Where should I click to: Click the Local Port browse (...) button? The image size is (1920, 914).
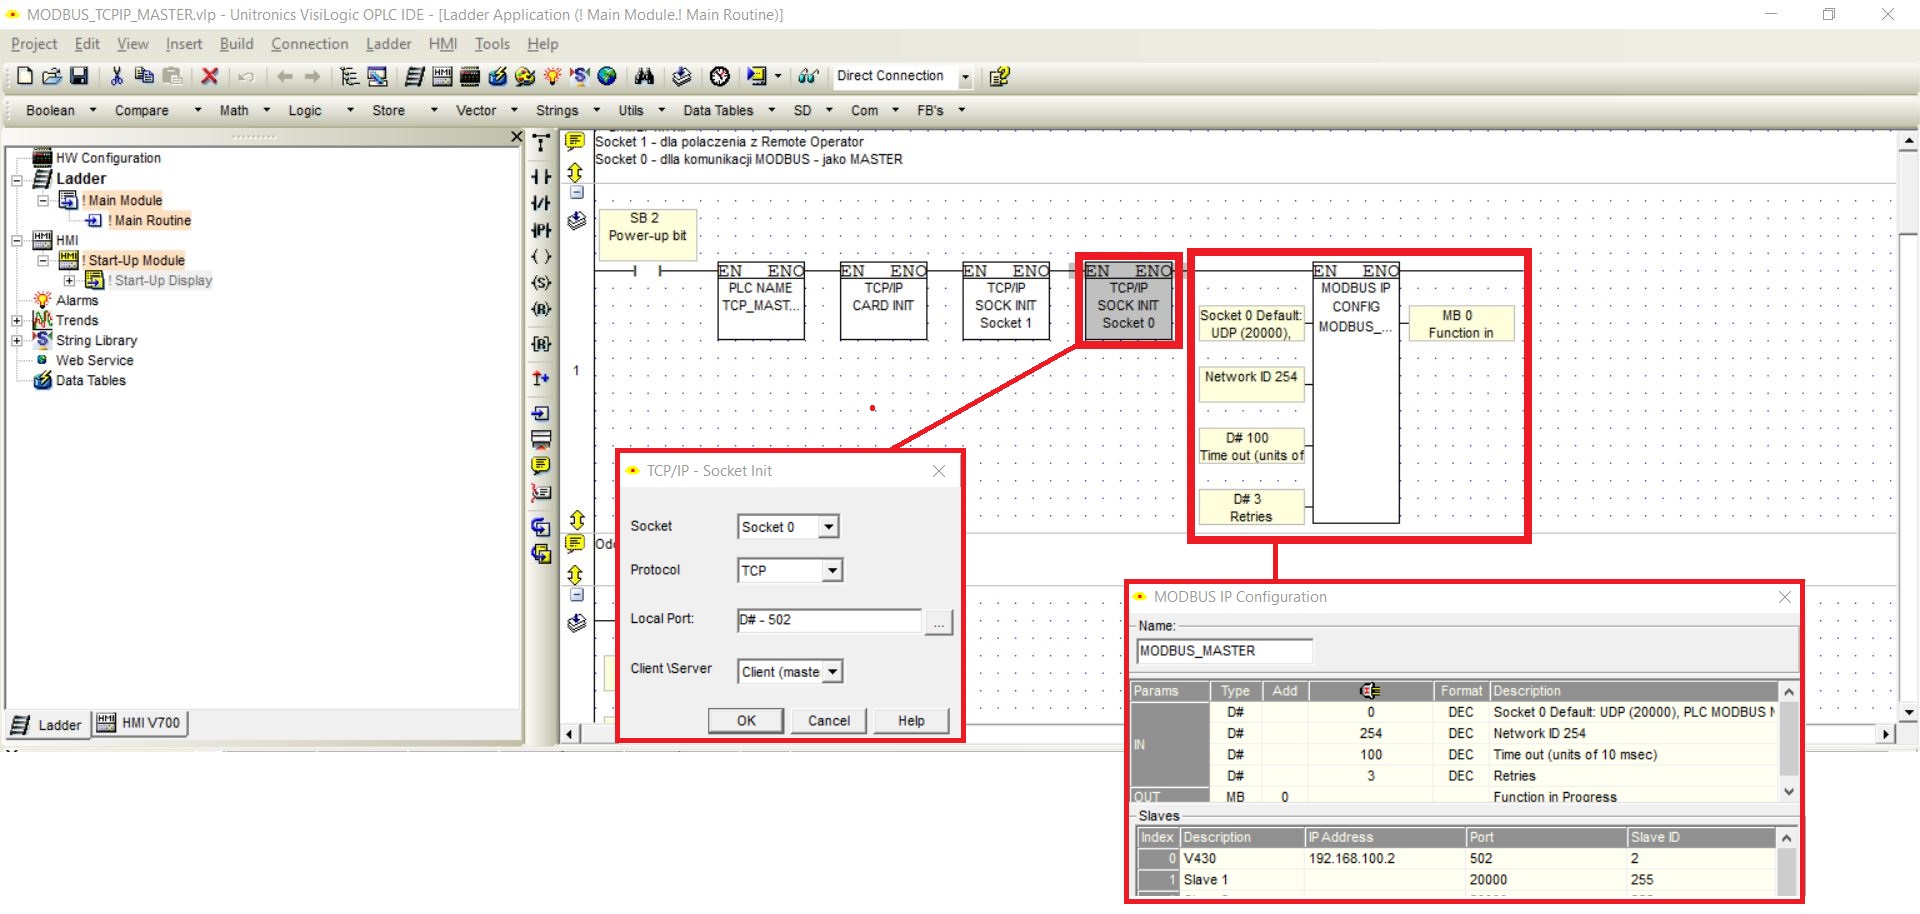pyautogui.click(x=938, y=623)
